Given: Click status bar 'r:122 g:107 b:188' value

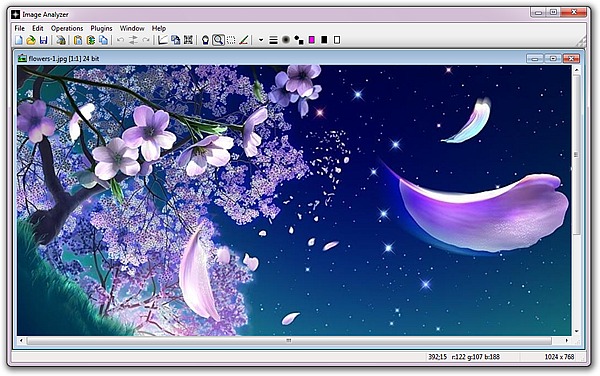Looking at the screenshot, I should (x=476, y=356).
